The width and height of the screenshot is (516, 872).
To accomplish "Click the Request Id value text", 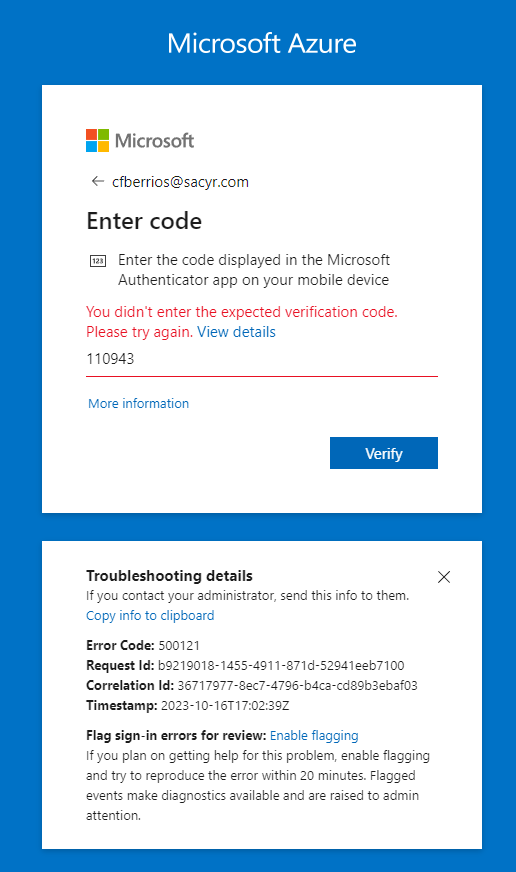I will coord(281,666).
